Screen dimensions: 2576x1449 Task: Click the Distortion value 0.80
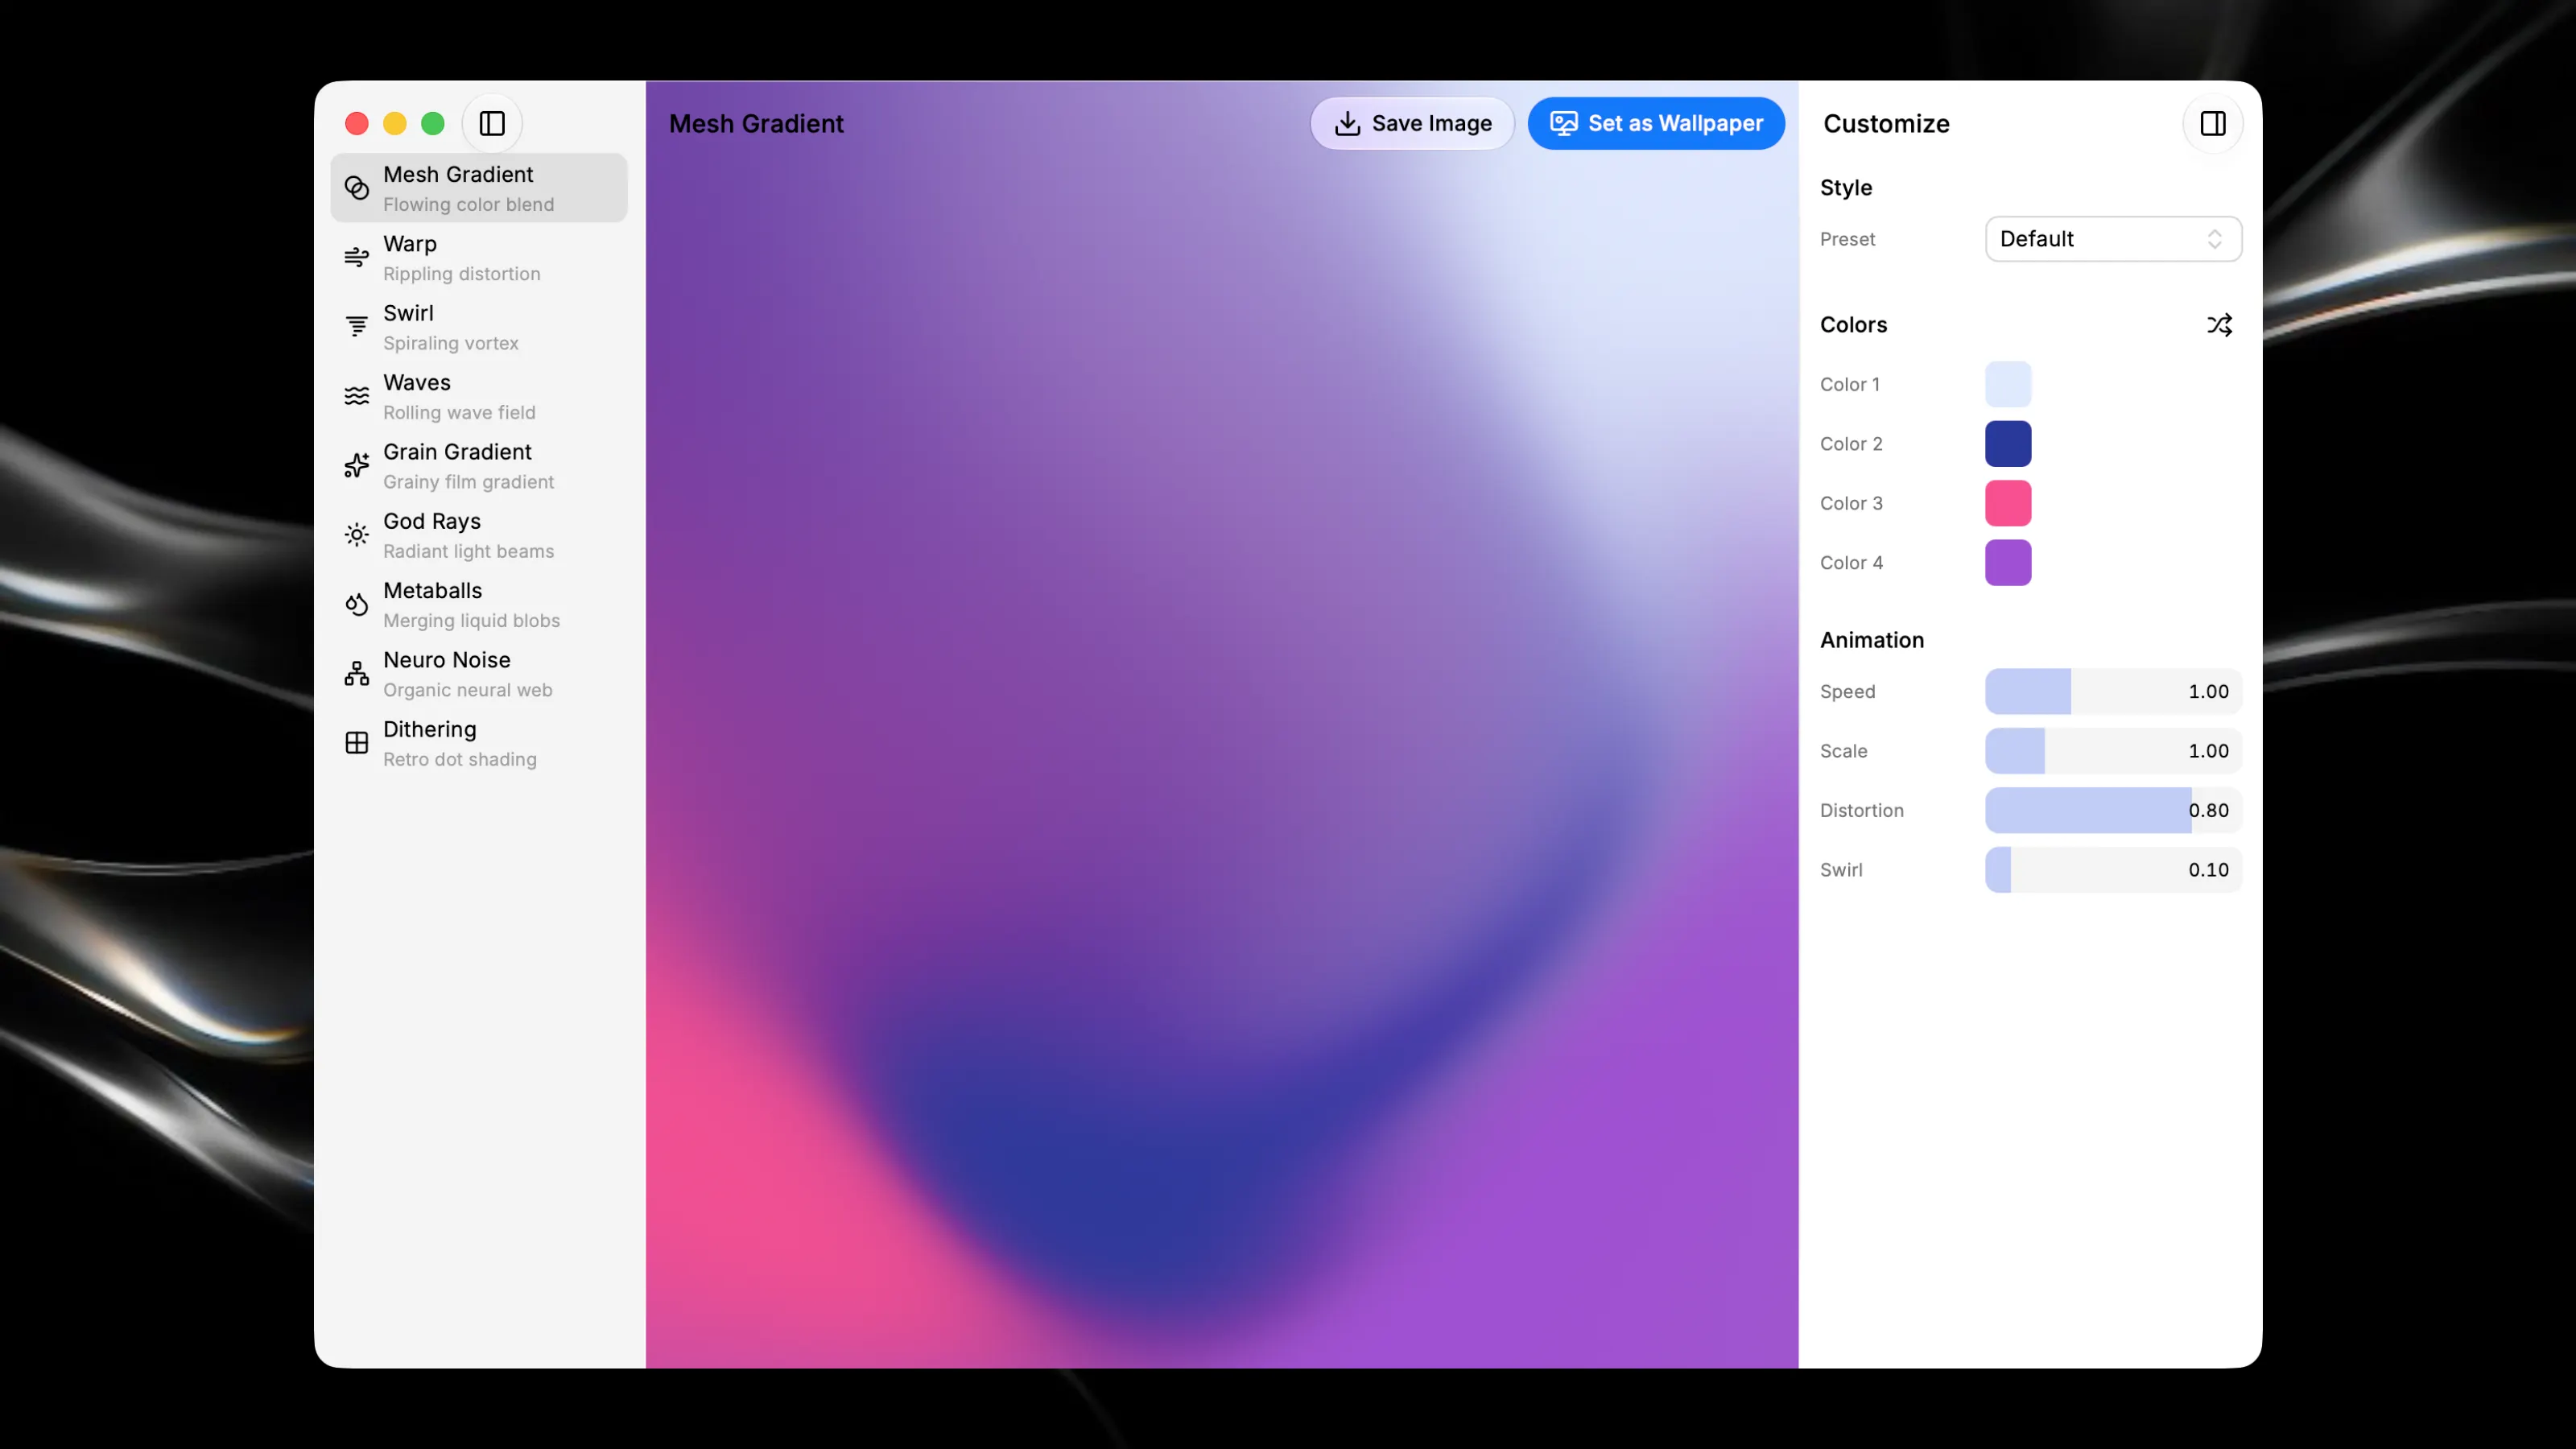[2208, 811]
